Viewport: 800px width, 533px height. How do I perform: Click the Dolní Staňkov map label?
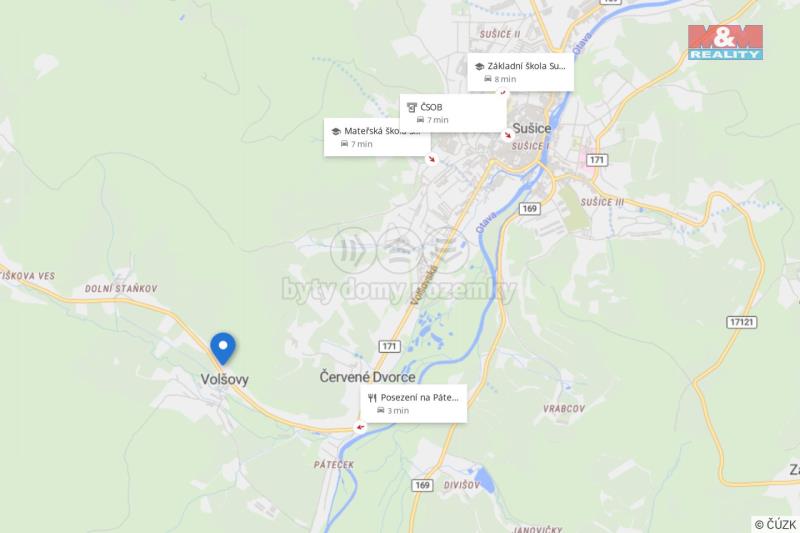(x=121, y=289)
